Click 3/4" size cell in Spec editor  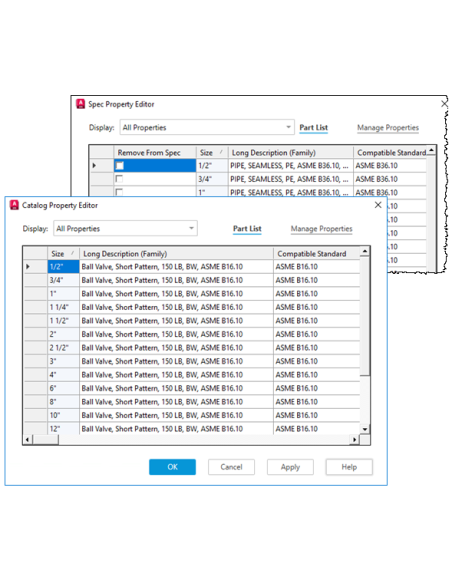pyautogui.click(x=212, y=179)
